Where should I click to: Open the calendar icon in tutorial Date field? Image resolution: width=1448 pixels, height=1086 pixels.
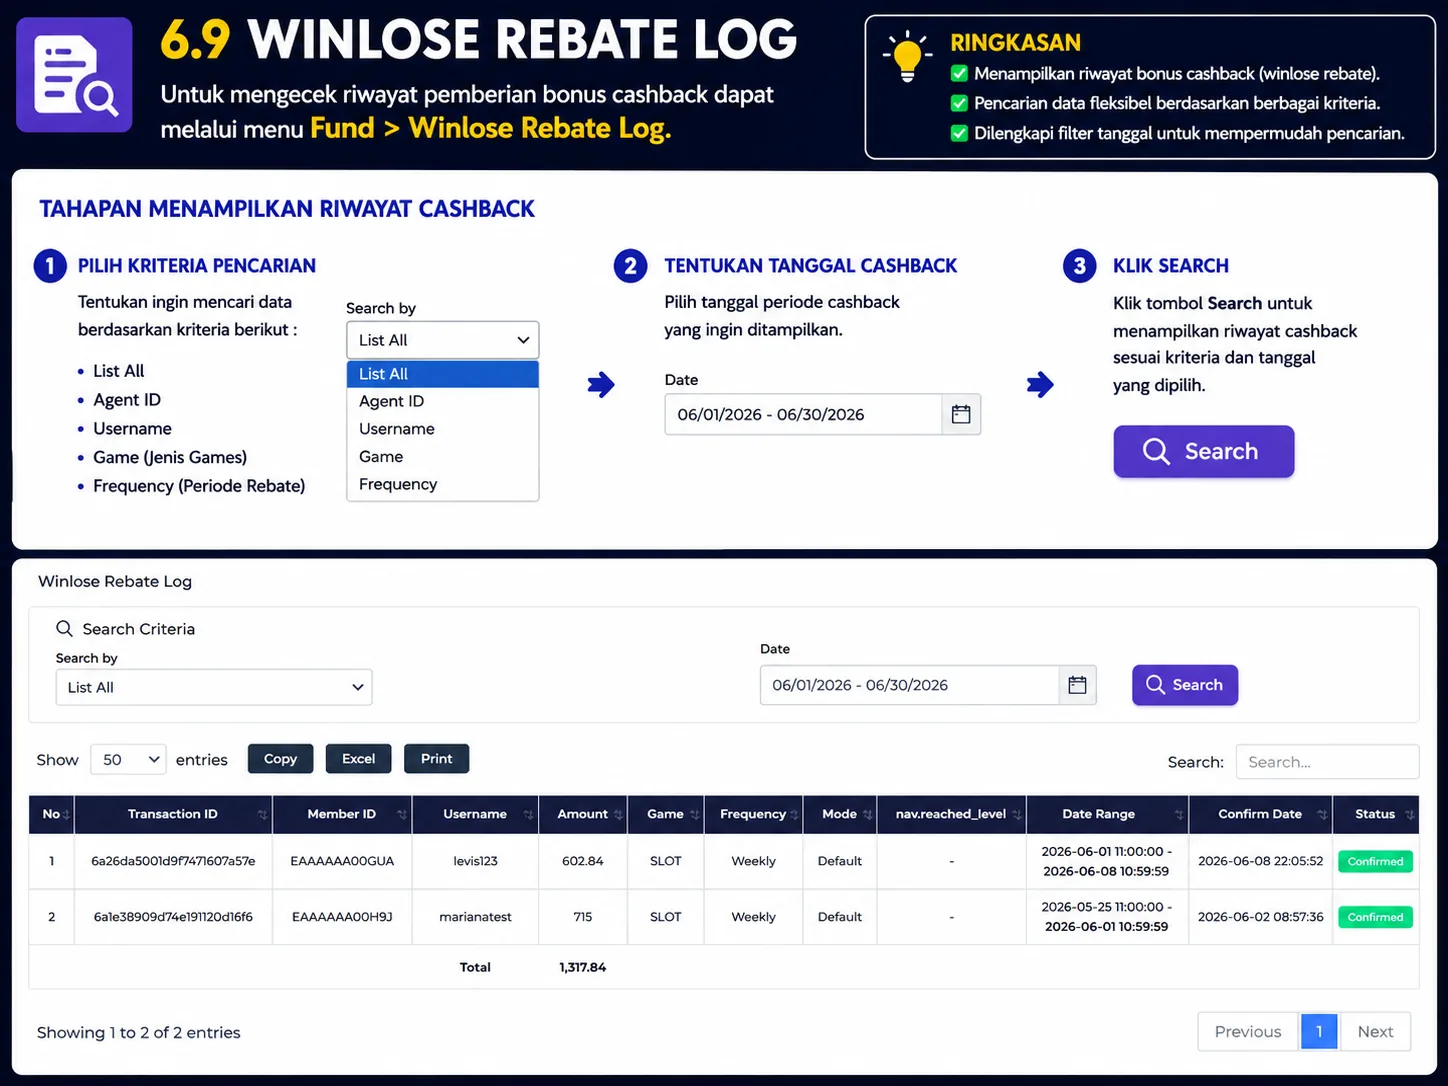[x=961, y=414]
